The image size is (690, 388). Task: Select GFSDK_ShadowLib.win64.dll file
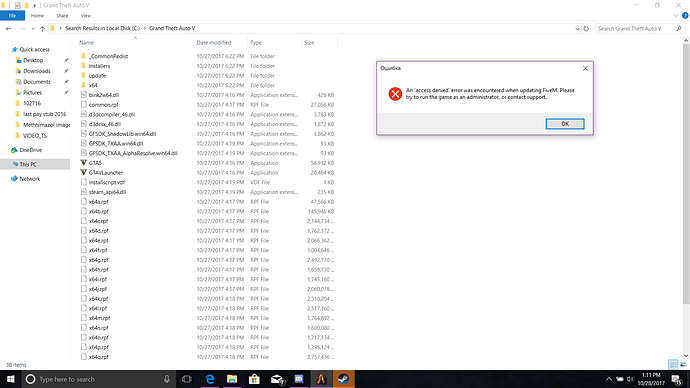click(122, 134)
